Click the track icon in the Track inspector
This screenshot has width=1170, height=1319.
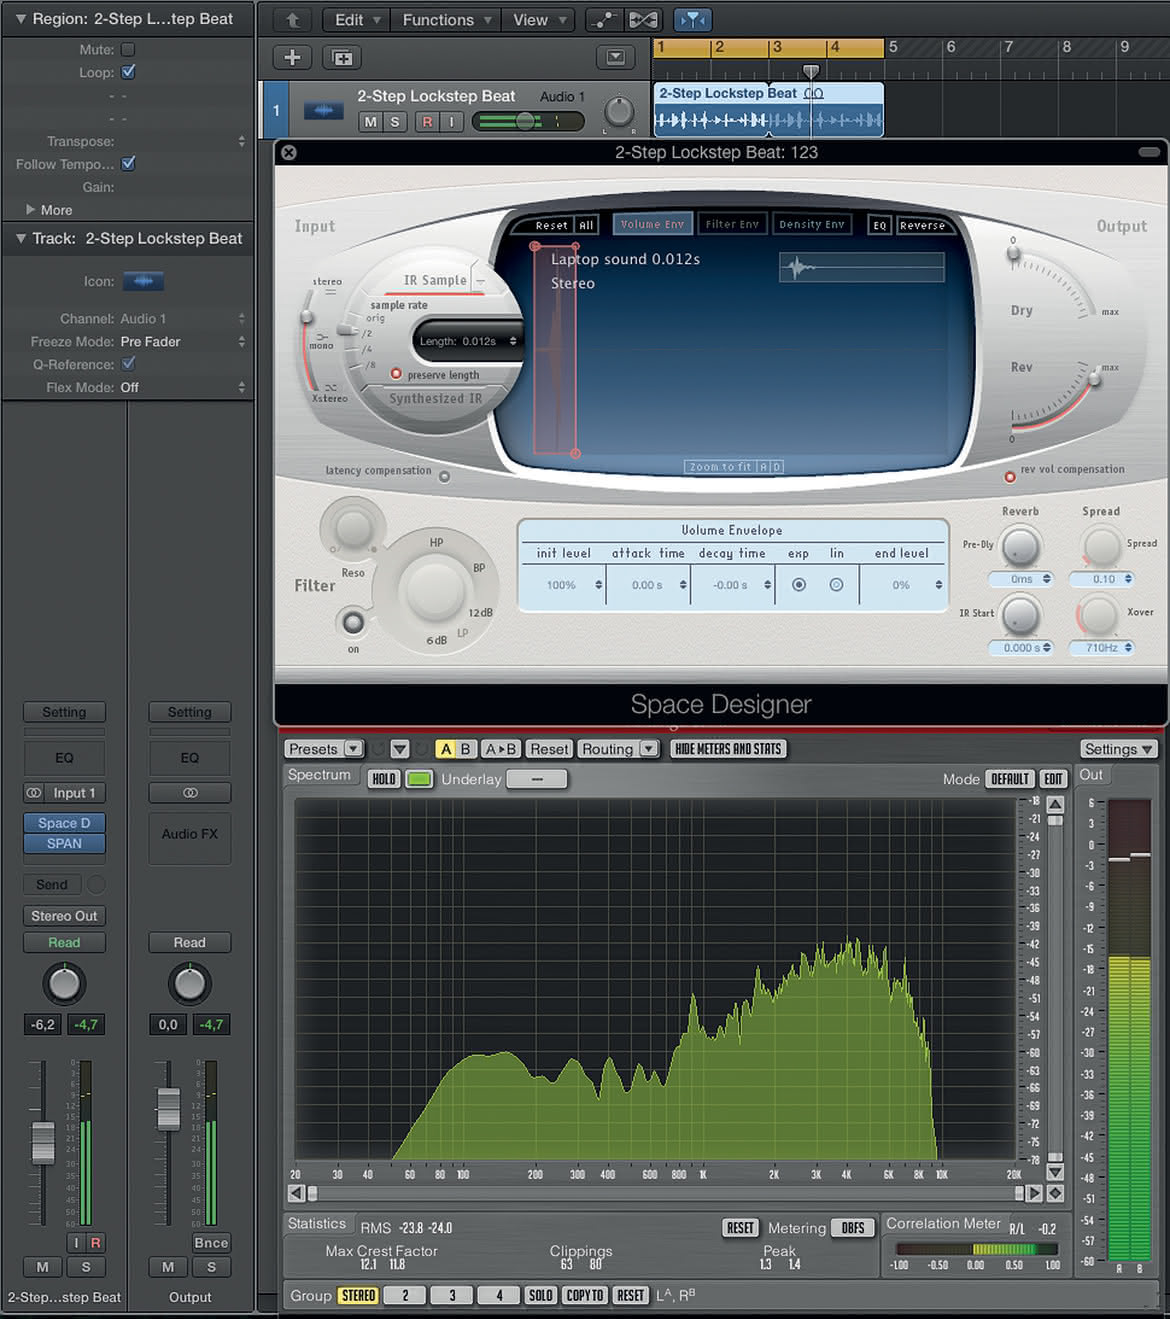[x=143, y=281]
